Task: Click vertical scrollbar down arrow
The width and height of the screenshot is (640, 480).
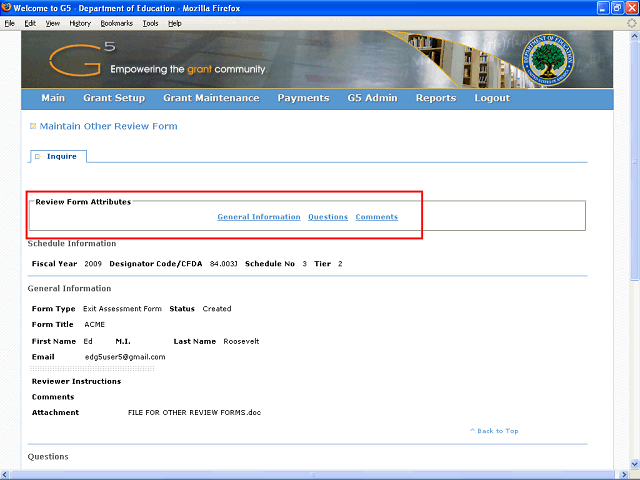Action: point(635,464)
